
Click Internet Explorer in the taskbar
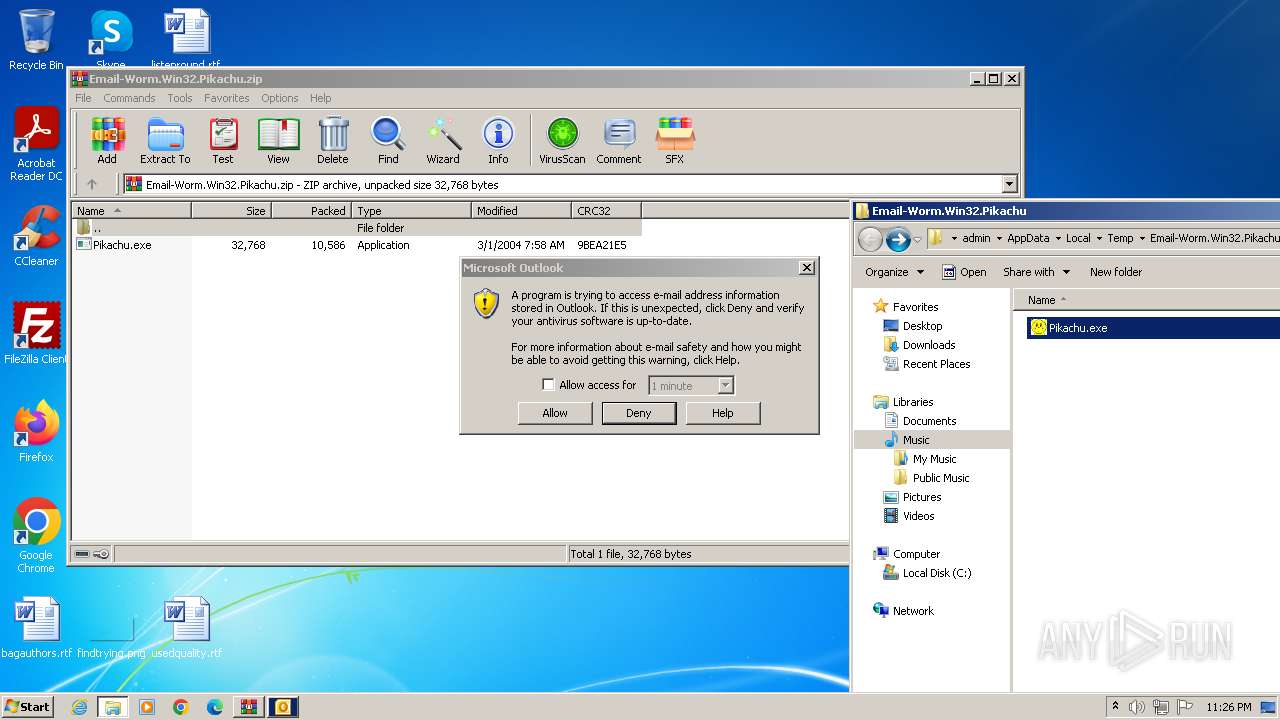pyautogui.click(x=79, y=707)
